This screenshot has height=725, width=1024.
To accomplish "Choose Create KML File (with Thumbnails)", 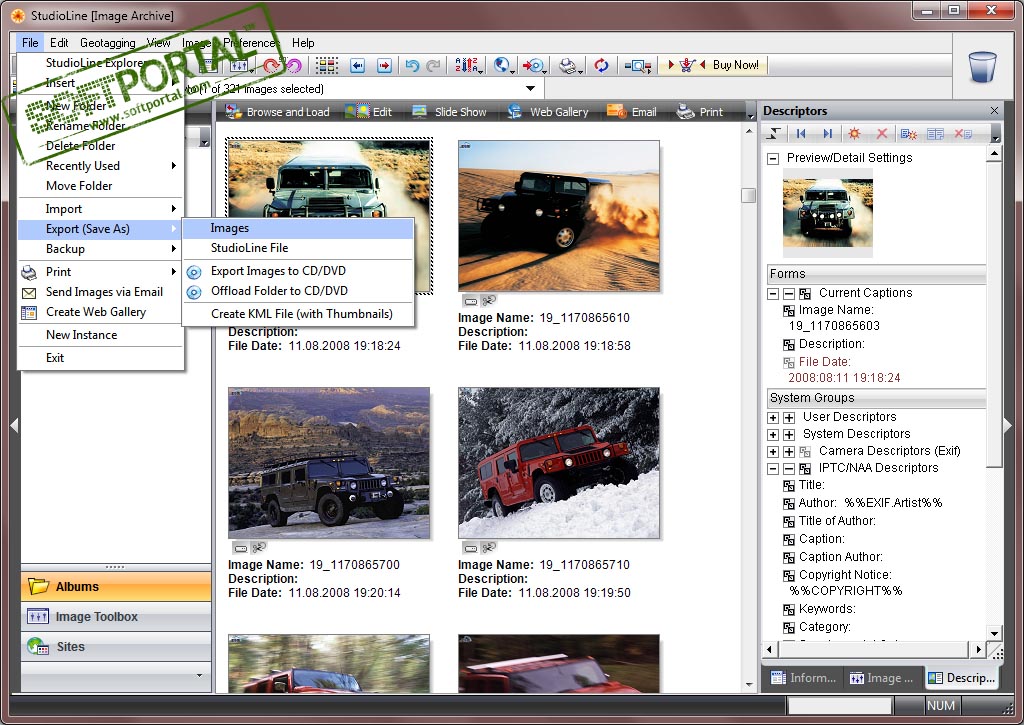I will [301, 314].
